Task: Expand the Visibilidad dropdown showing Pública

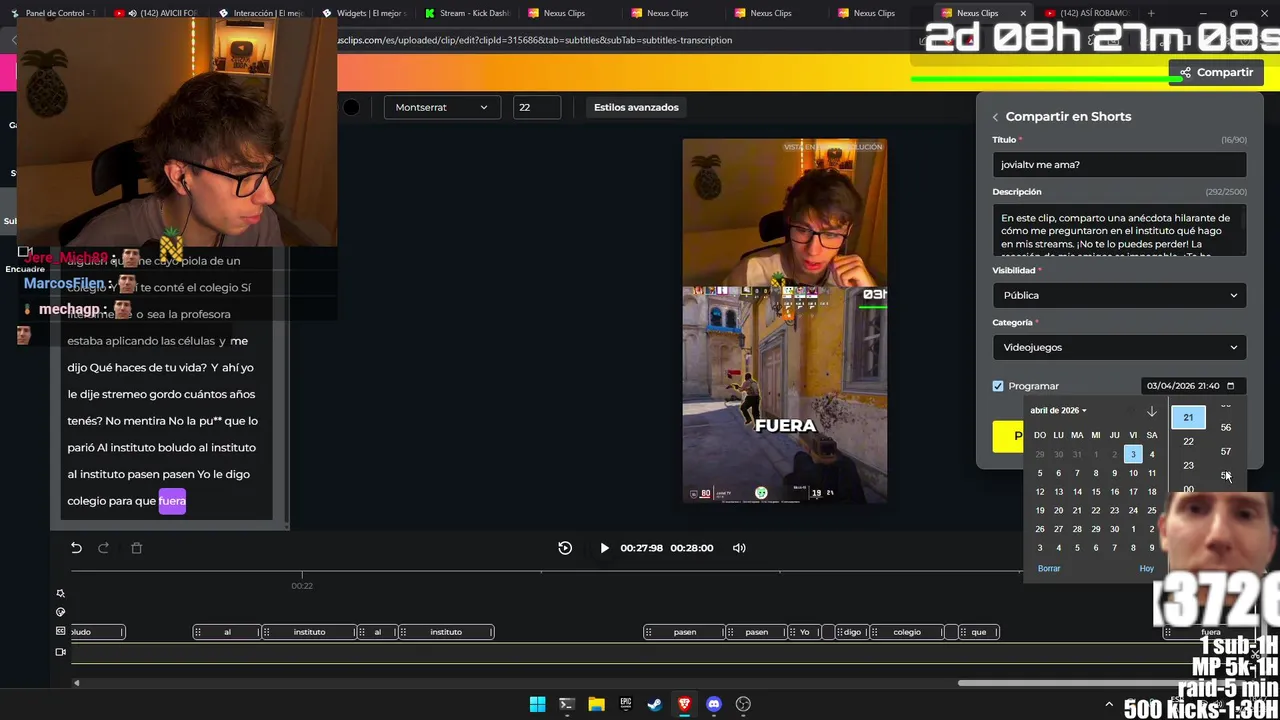Action: [x=1120, y=295]
